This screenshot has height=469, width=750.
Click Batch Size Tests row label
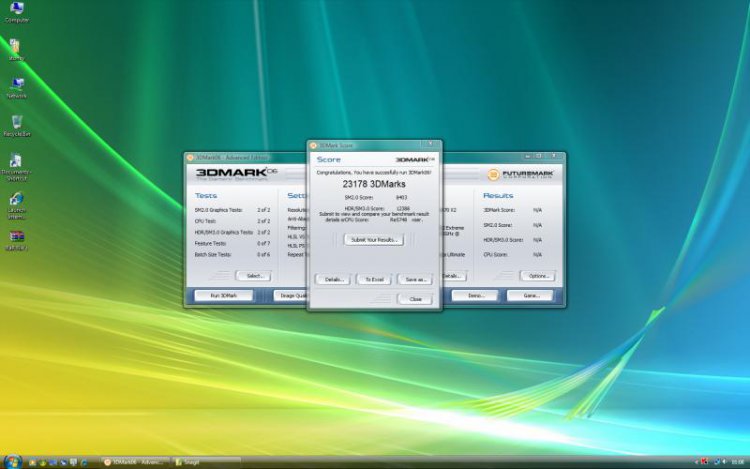213,254
